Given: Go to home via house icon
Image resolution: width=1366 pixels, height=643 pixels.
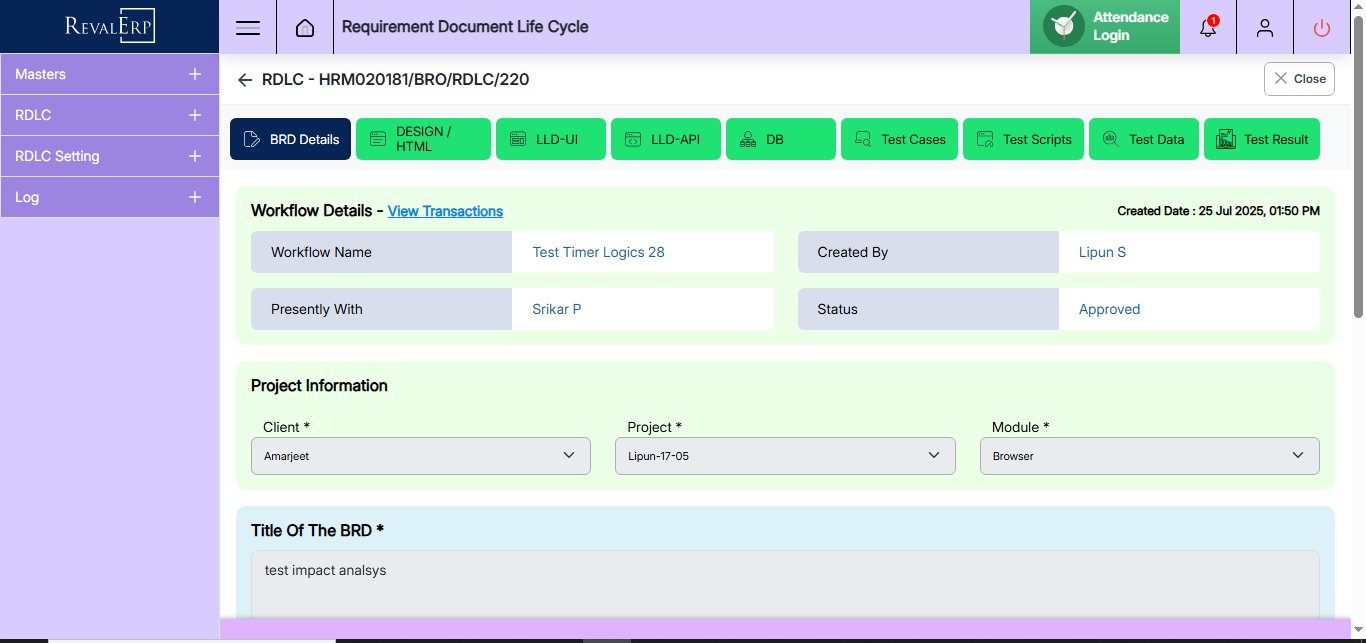Looking at the screenshot, I should point(305,28).
